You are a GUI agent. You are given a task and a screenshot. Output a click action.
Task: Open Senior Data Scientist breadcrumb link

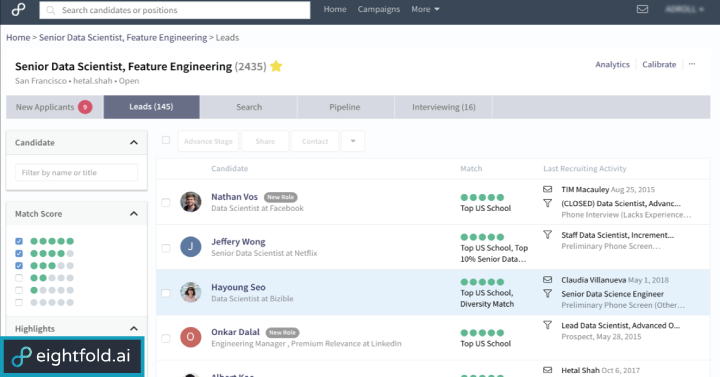[123, 38]
